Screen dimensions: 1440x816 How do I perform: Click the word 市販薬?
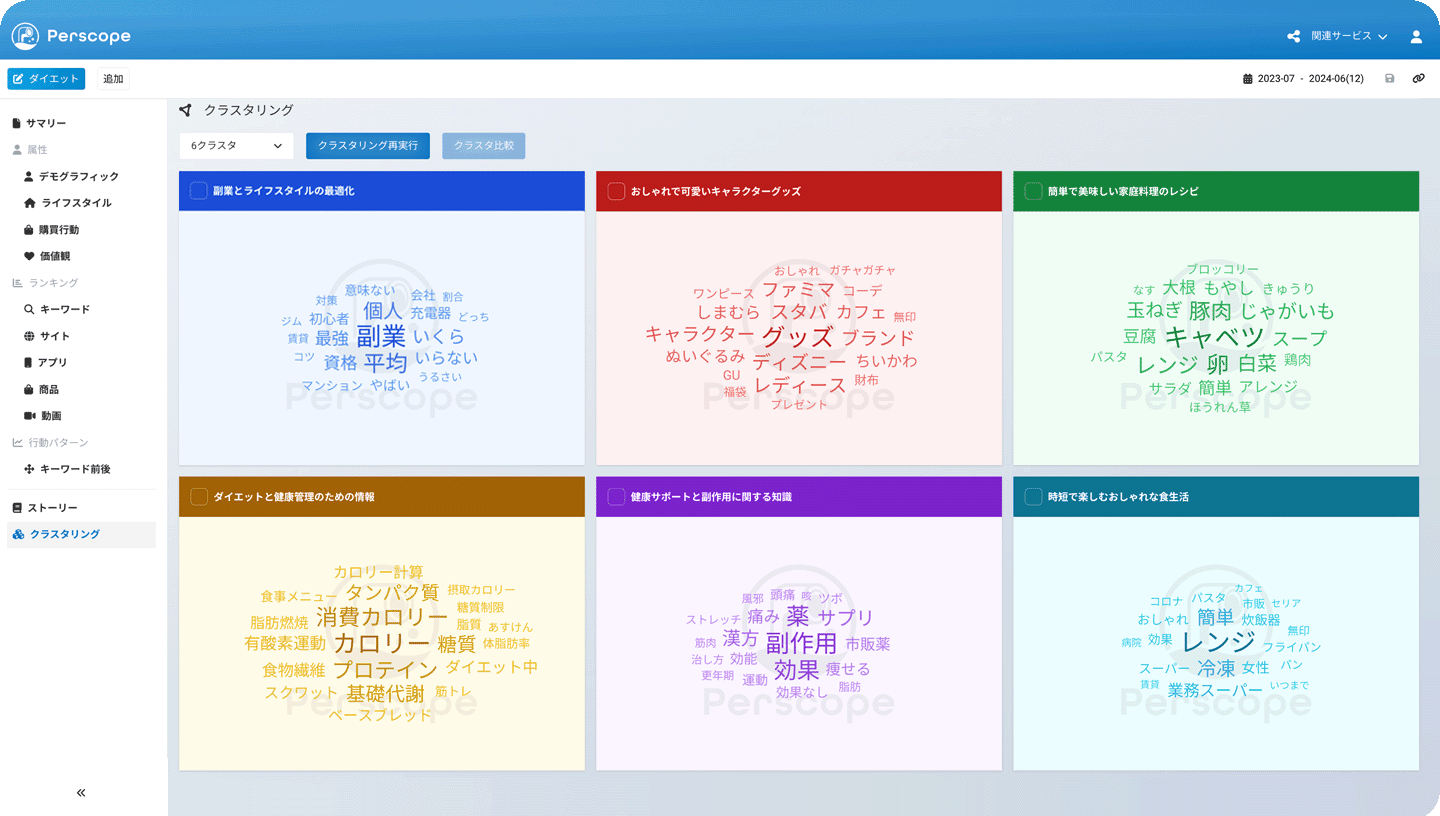pyautogui.click(x=867, y=644)
